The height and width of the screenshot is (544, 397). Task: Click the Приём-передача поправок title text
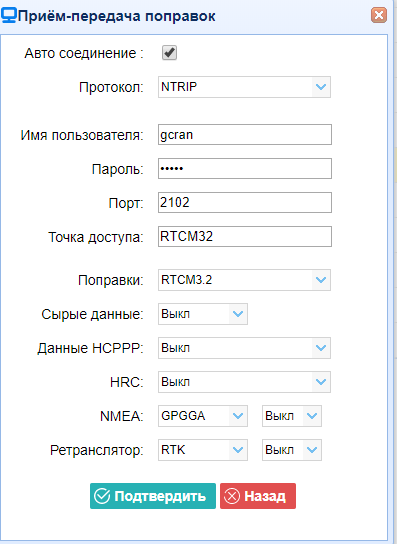pyautogui.click(x=116, y=16)
